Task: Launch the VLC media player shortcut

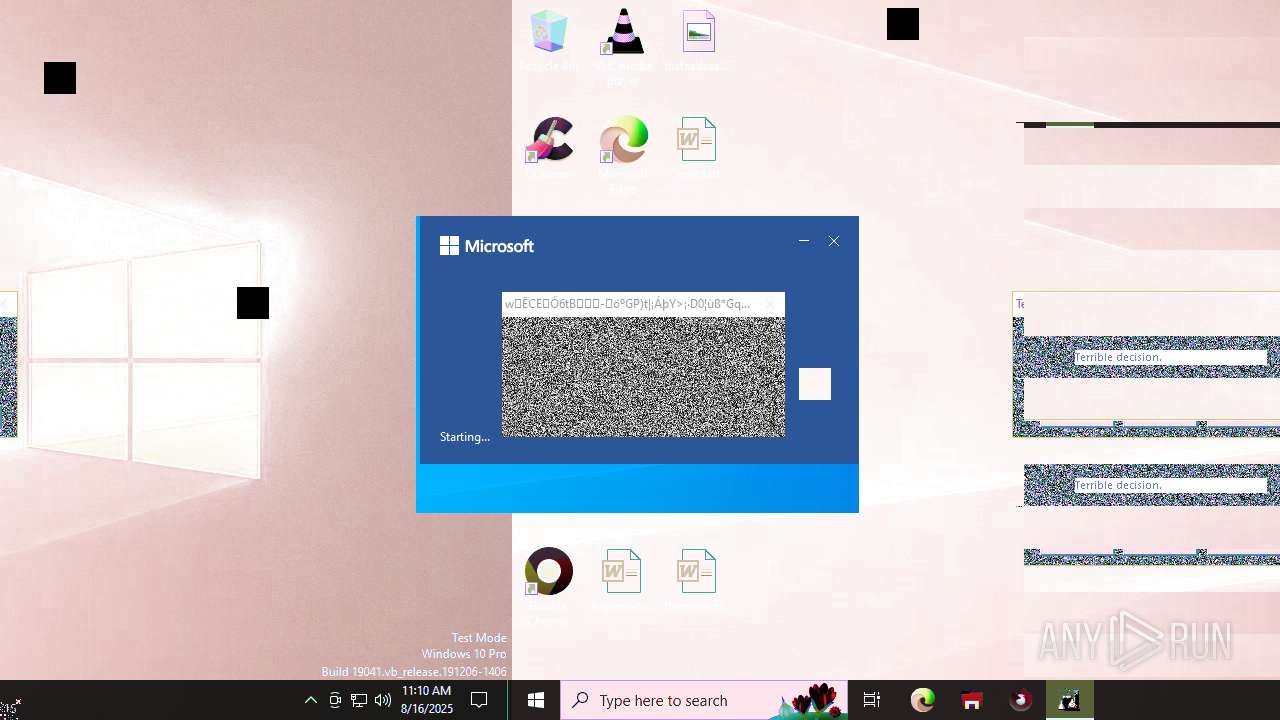Action: [623, 45]
